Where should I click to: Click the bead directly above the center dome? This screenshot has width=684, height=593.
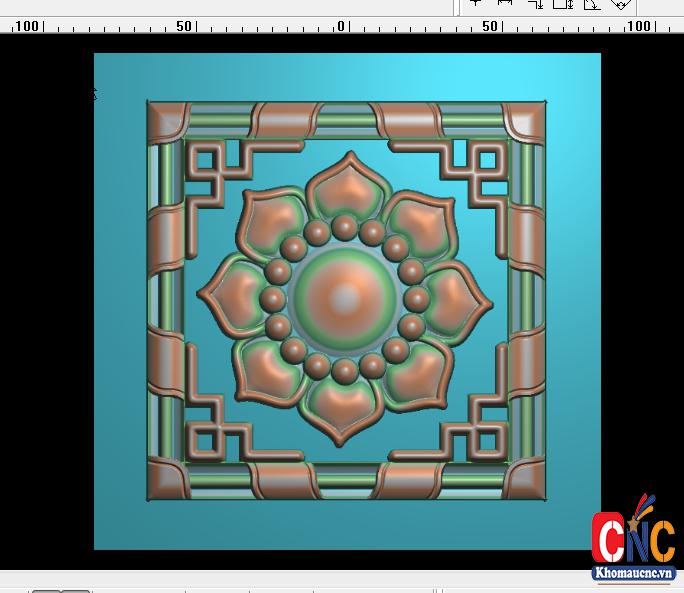(344, 228)
